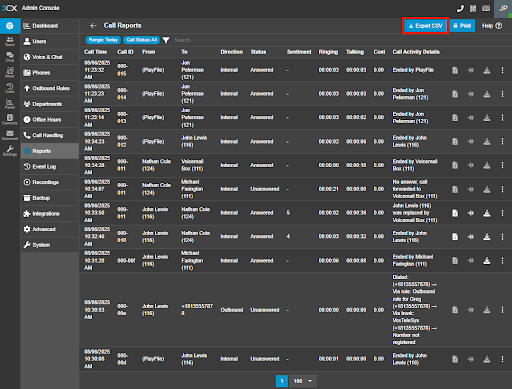Screen dimensions: 512x389
Task: Open Integrations in the admin menu
Action: coord(50,214)
